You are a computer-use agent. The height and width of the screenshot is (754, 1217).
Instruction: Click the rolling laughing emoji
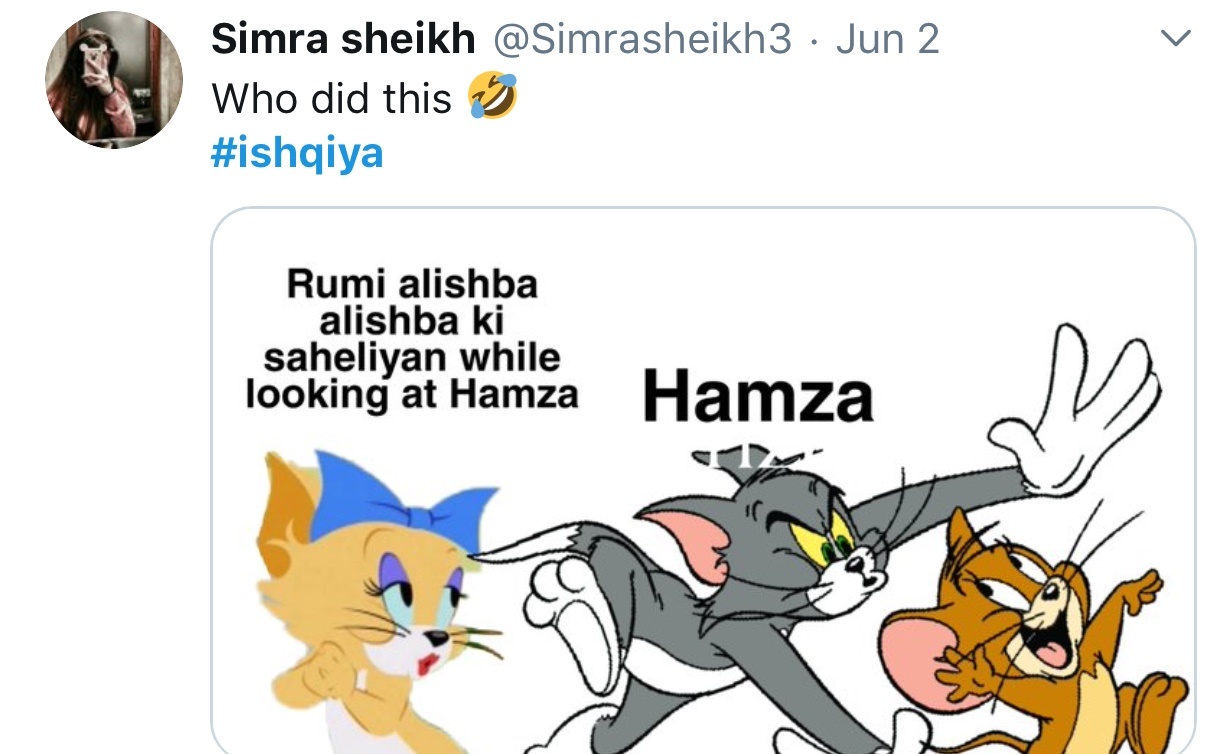tap(494, 97)
